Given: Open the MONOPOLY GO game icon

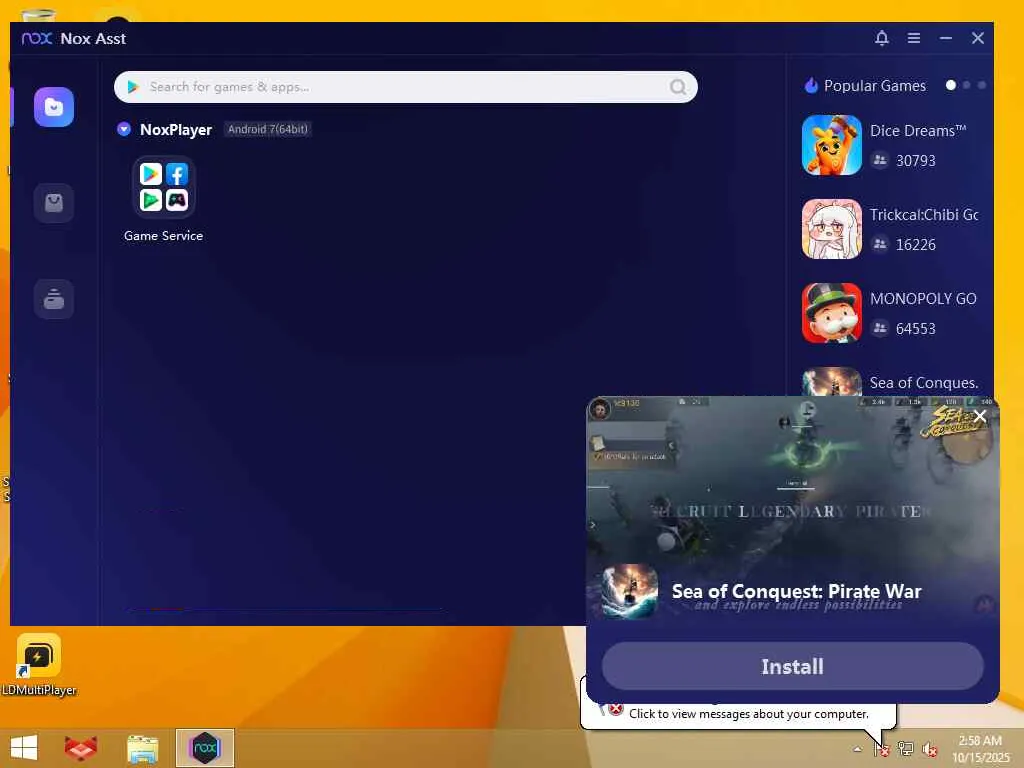Looking at the screenshot, I should pos(831,313).
